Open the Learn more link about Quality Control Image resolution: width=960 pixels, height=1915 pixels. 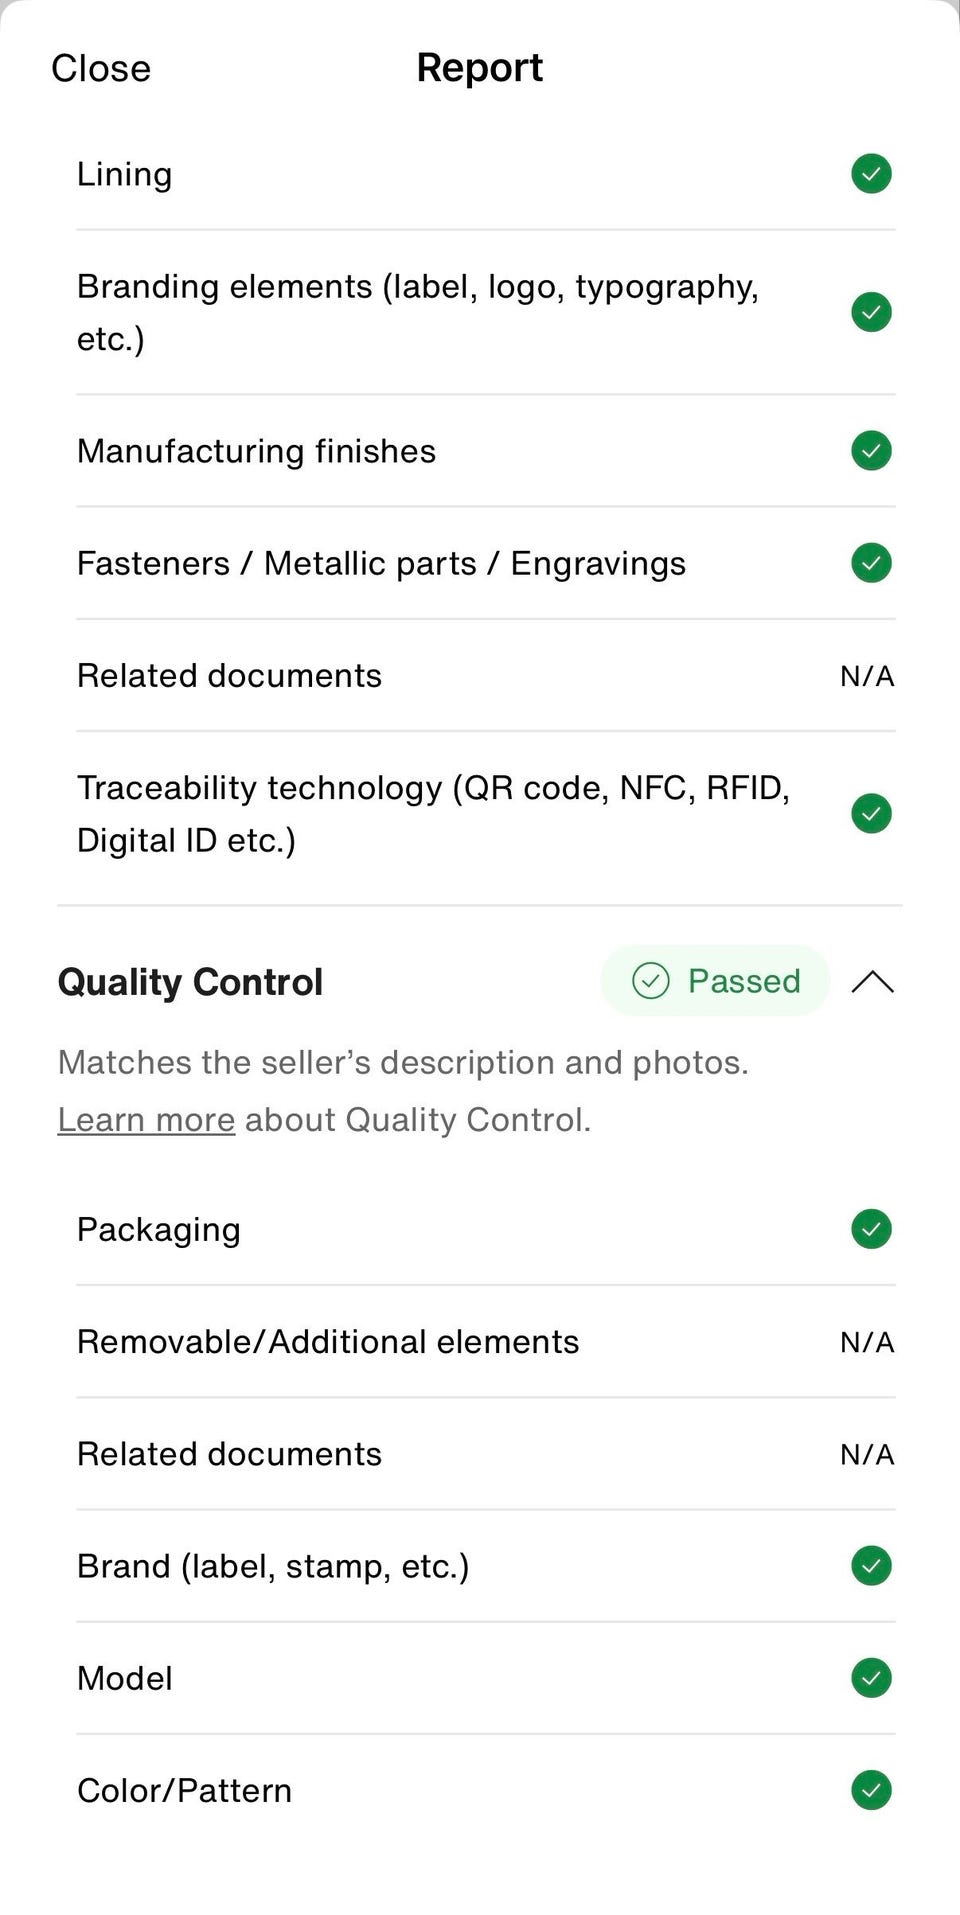click(x=146, y=1120)
